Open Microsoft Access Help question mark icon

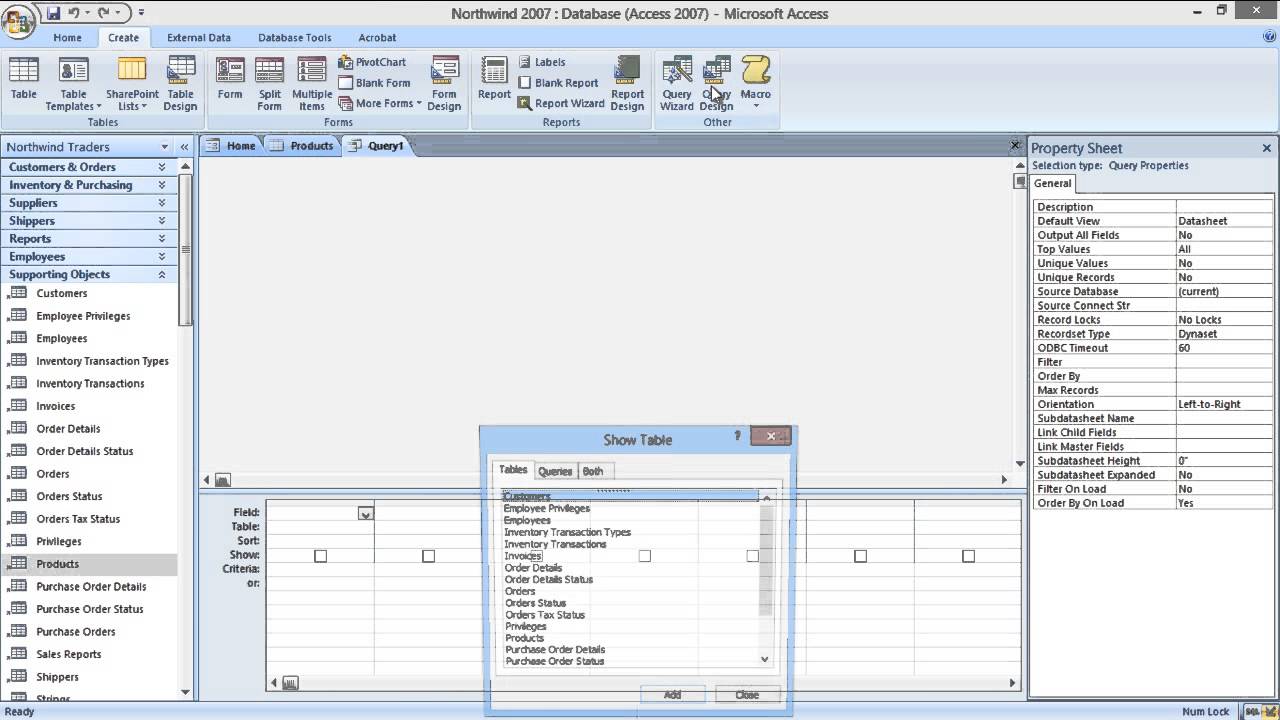click(x=1269, y=37)
